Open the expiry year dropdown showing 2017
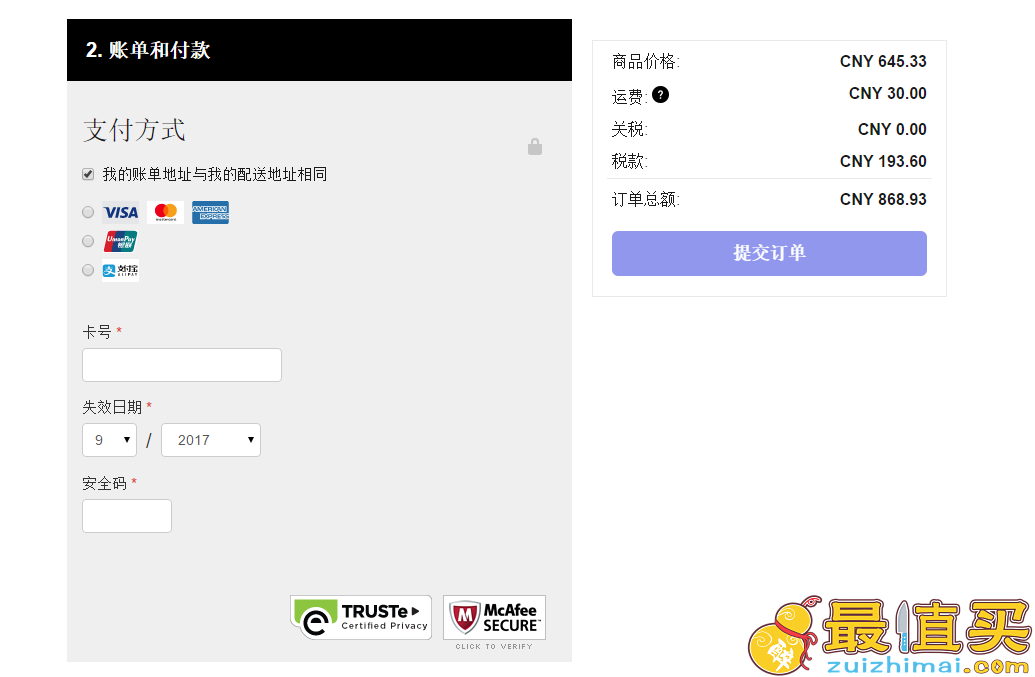1035x677 pixels. coord(211,440)
